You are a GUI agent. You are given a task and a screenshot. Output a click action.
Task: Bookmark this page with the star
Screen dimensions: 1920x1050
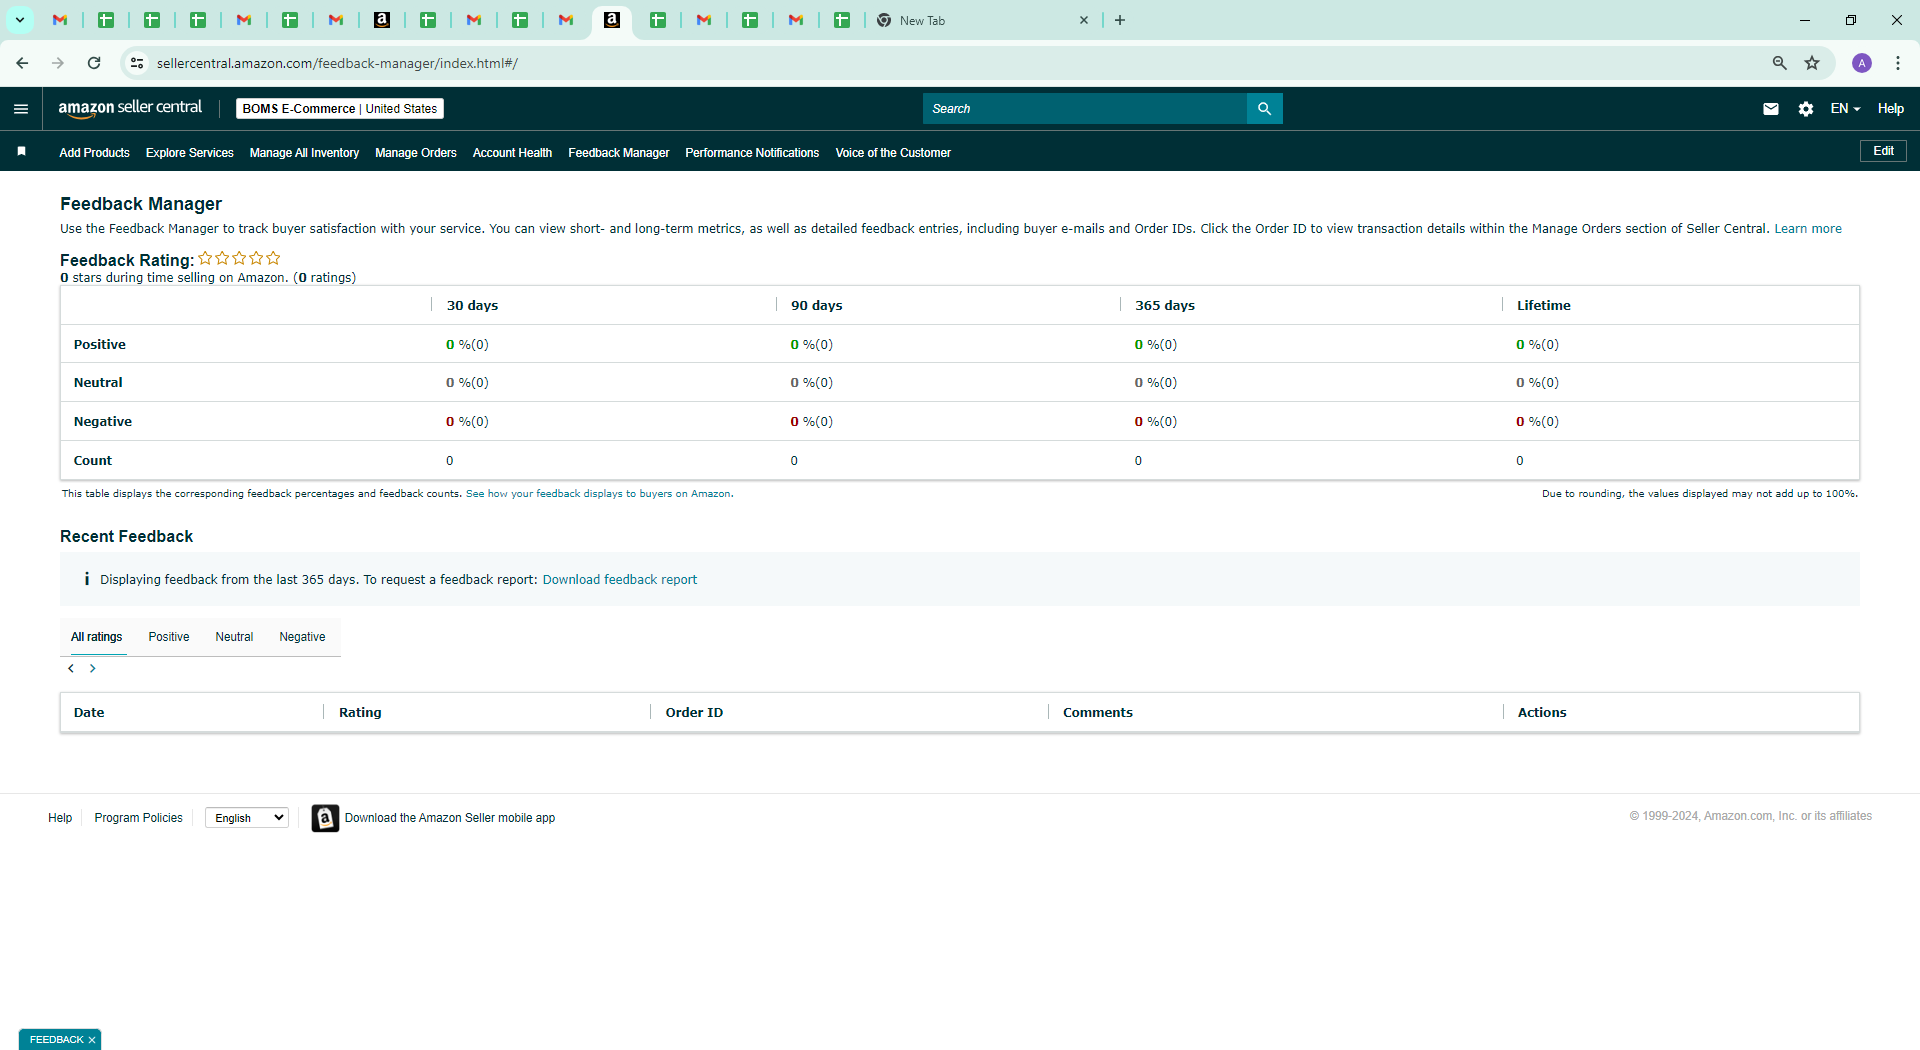point(1812,63)
